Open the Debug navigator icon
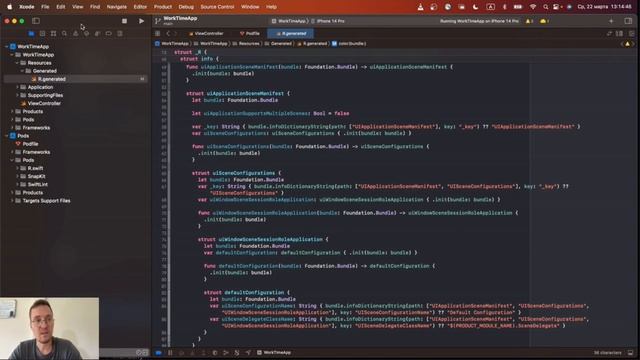This screenshot has width=640, height=360. [x=98, y=33]
